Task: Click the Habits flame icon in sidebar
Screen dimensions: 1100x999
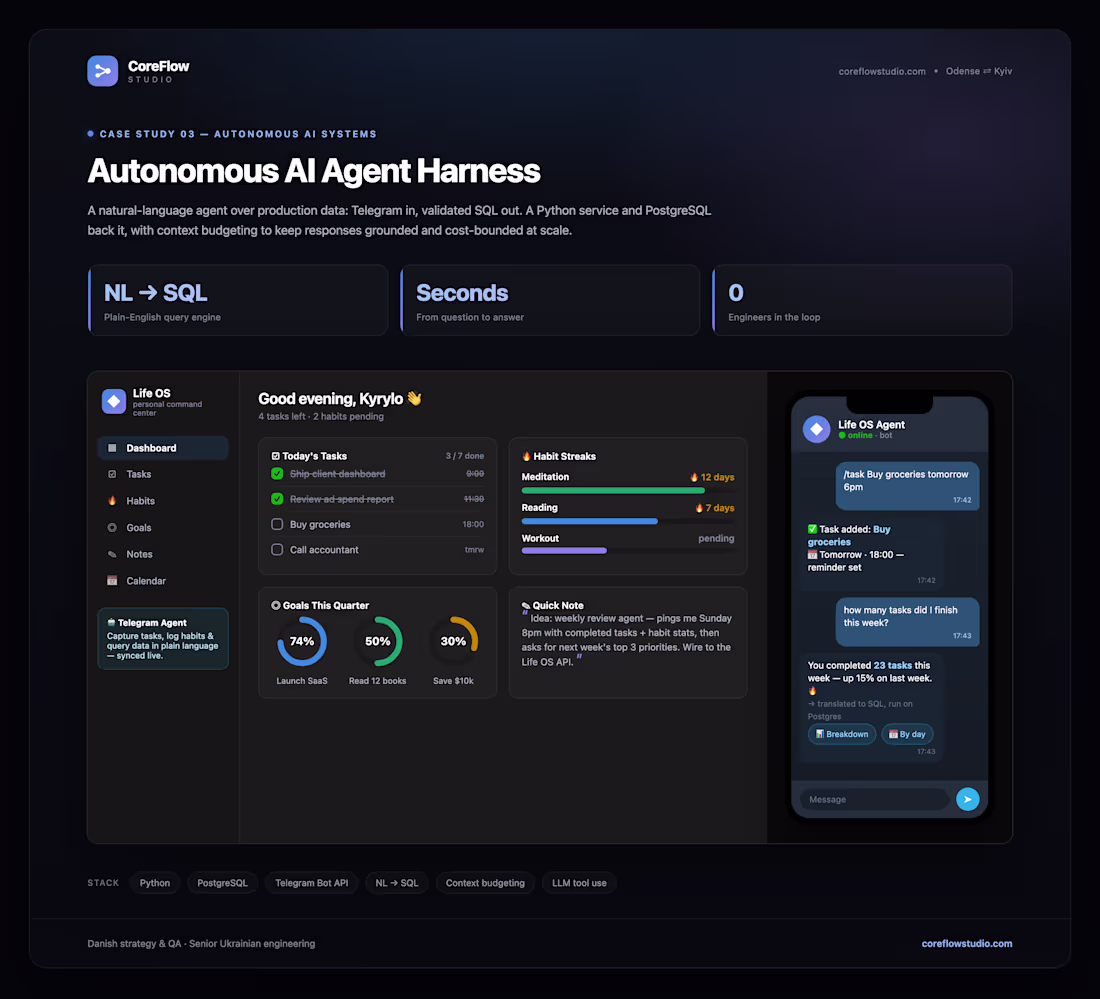Action: tap(112, 500)
